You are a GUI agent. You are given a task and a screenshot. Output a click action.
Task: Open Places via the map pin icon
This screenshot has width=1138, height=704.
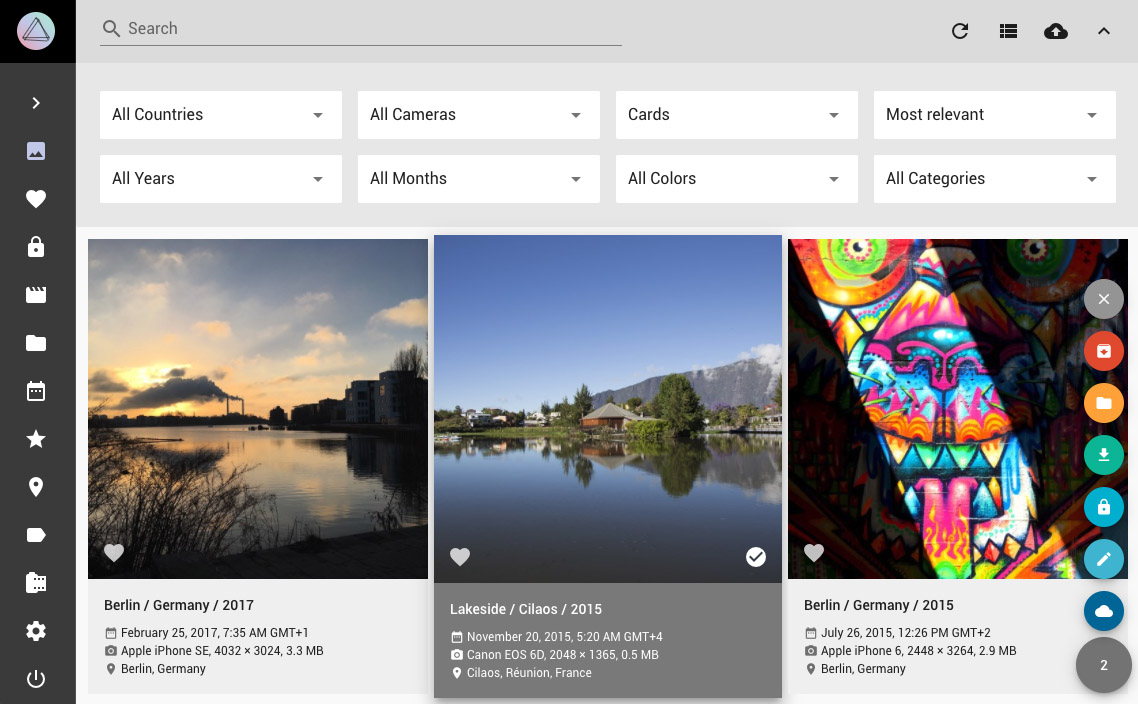36,487
